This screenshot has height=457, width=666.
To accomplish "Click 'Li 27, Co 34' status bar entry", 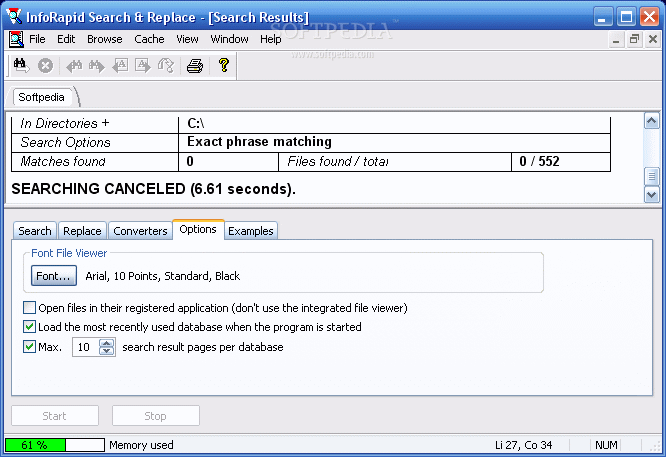I will [x=523, y=445].
